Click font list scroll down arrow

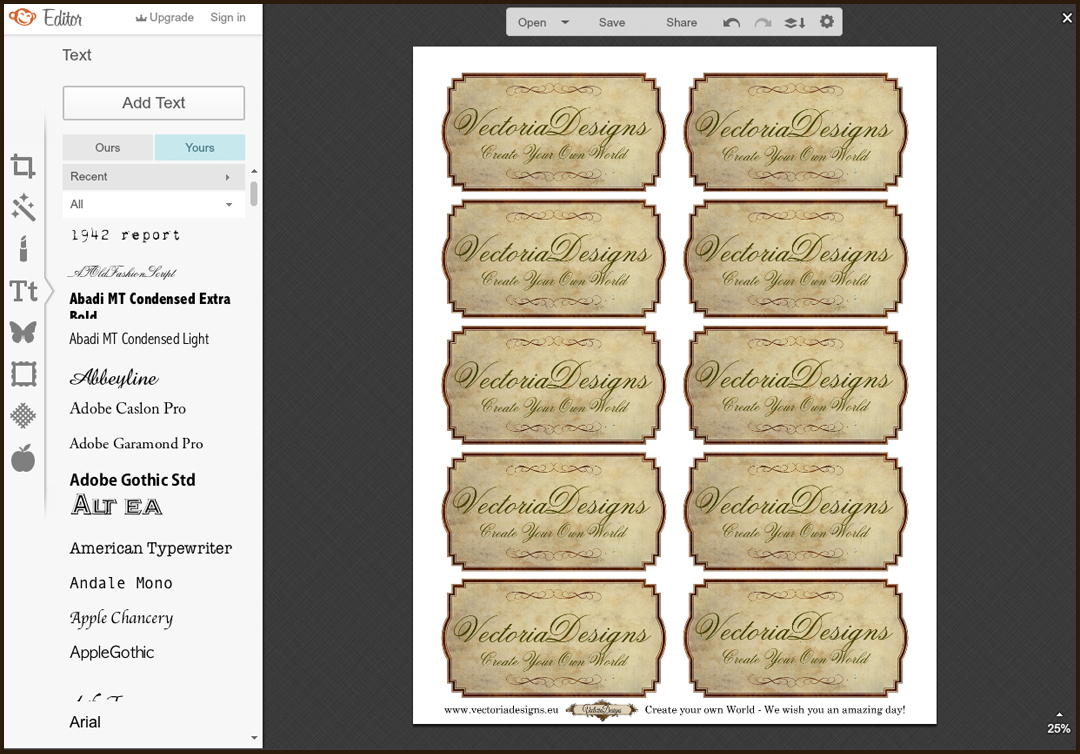[x=254, y=737]
